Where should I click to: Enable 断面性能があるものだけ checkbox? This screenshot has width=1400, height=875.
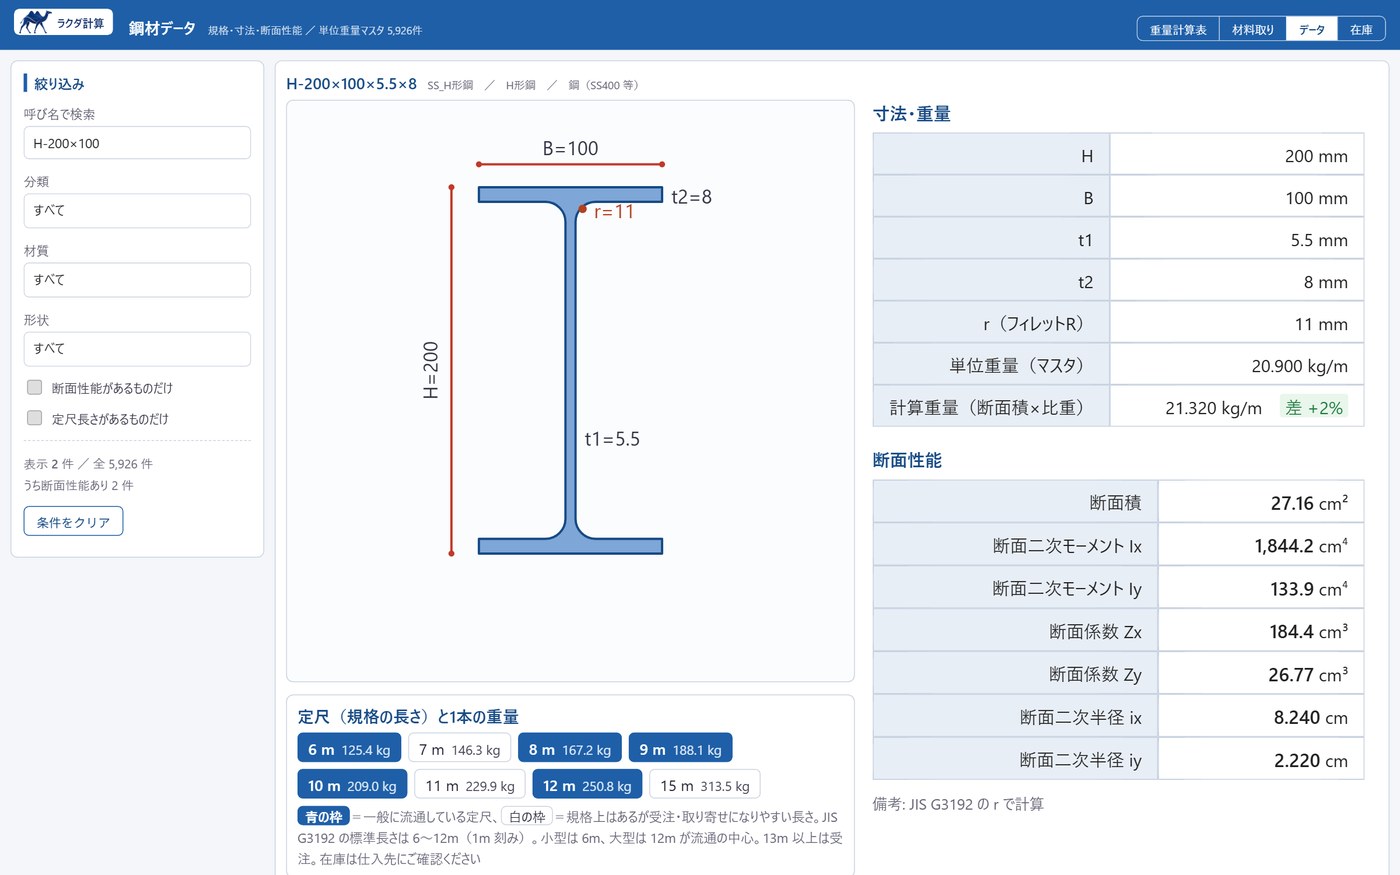click(x=34, y=387)
